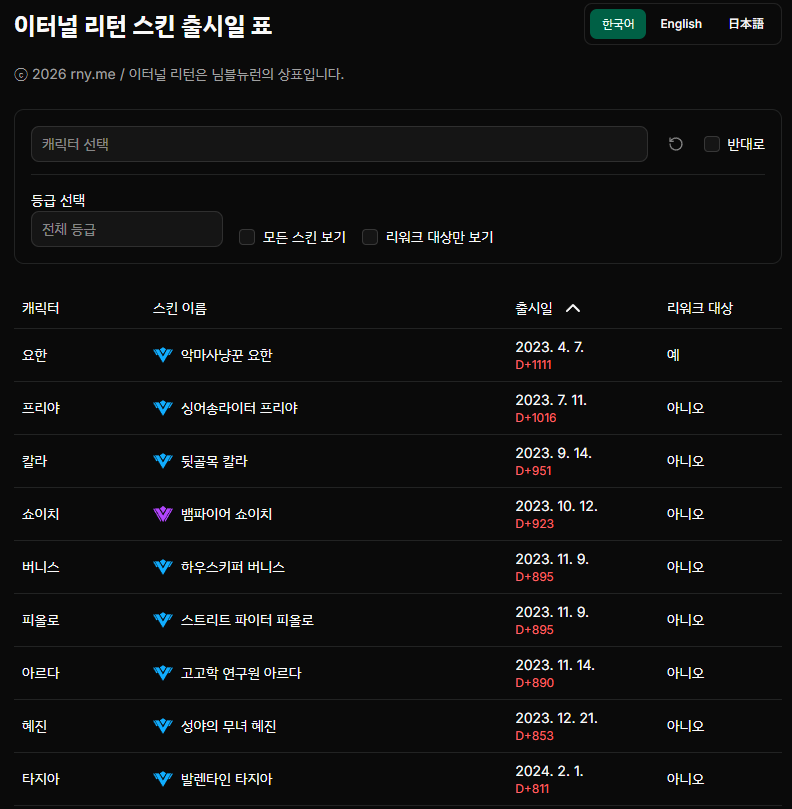
Task: Click the D+951 day counter
Action: coord(534,471)
